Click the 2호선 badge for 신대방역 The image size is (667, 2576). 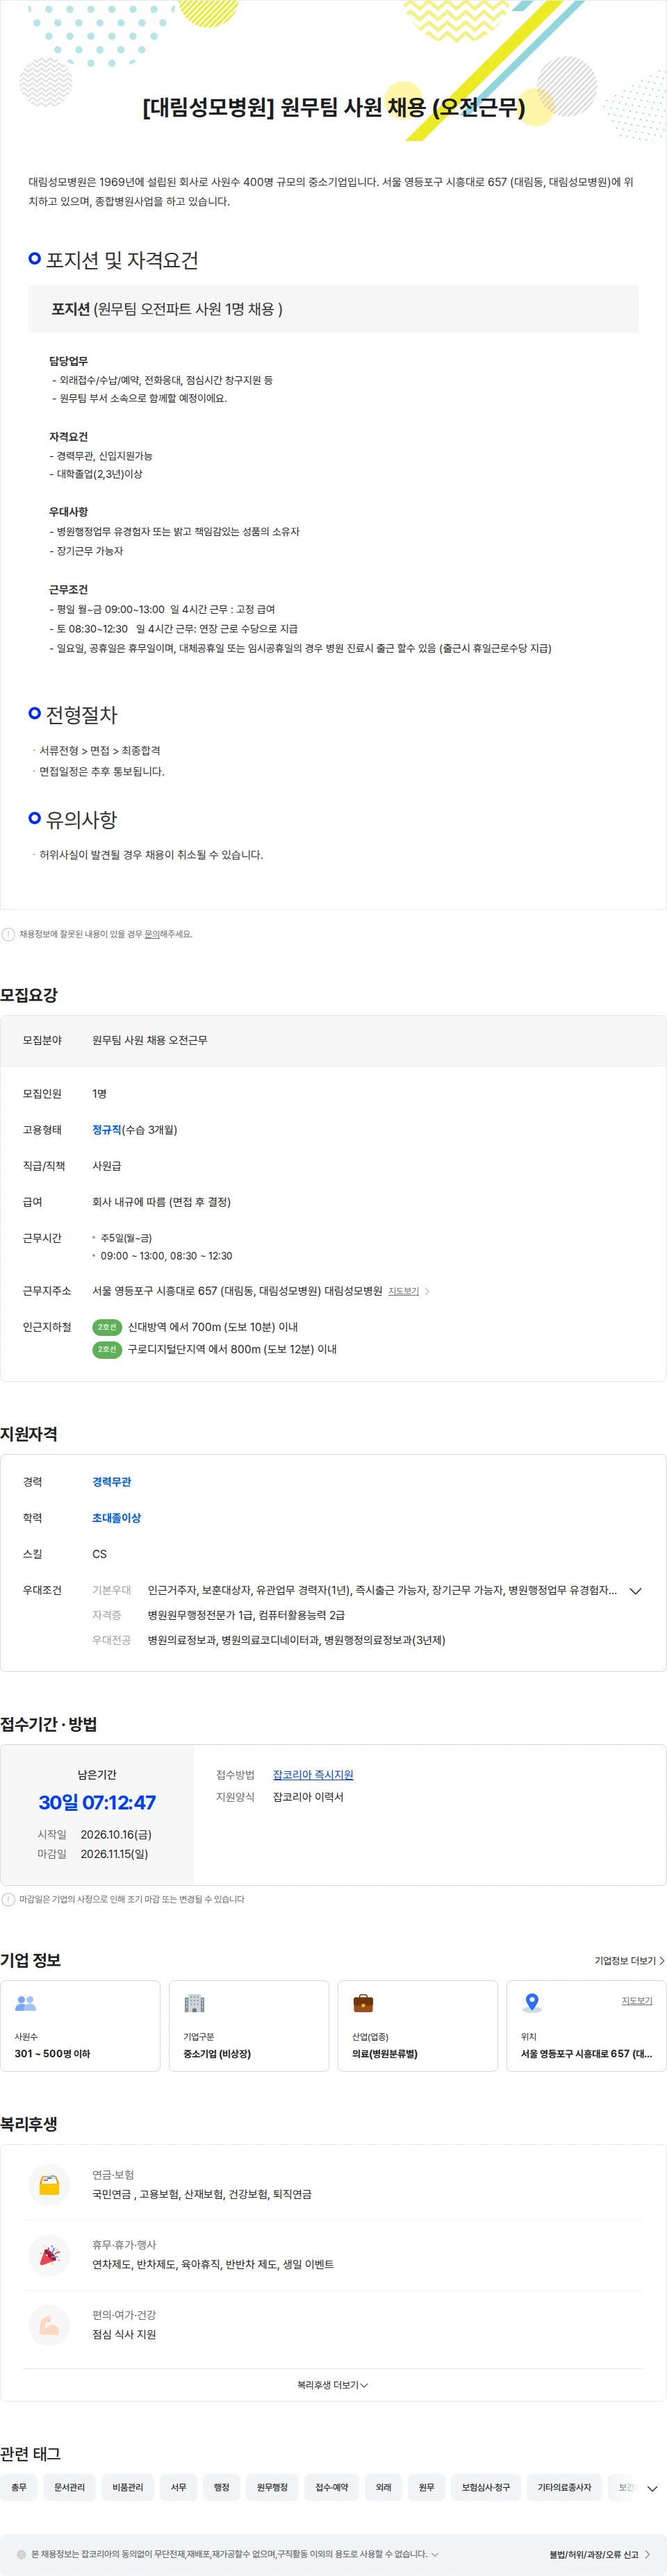point(107,1327)
